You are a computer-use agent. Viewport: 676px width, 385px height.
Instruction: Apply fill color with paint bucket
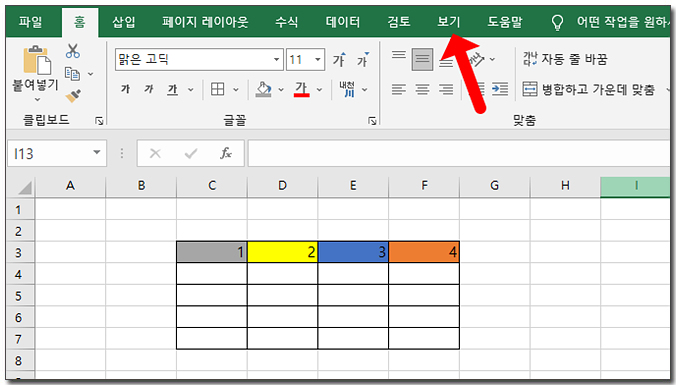coord(263,89)
